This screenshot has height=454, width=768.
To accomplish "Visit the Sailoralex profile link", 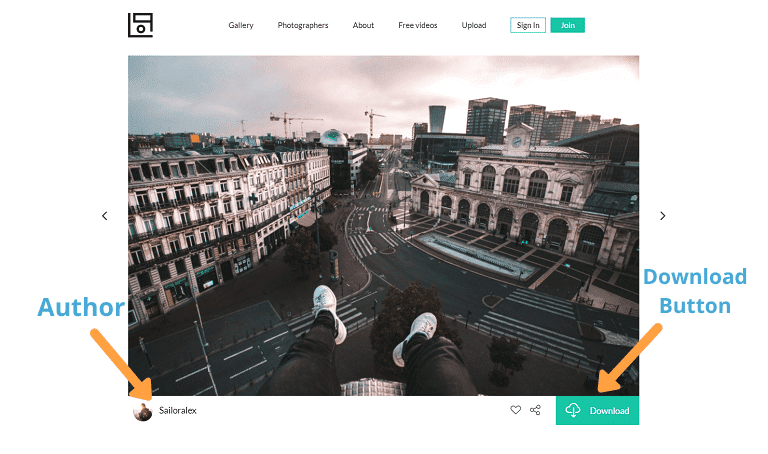I will [x=178, y=411].
